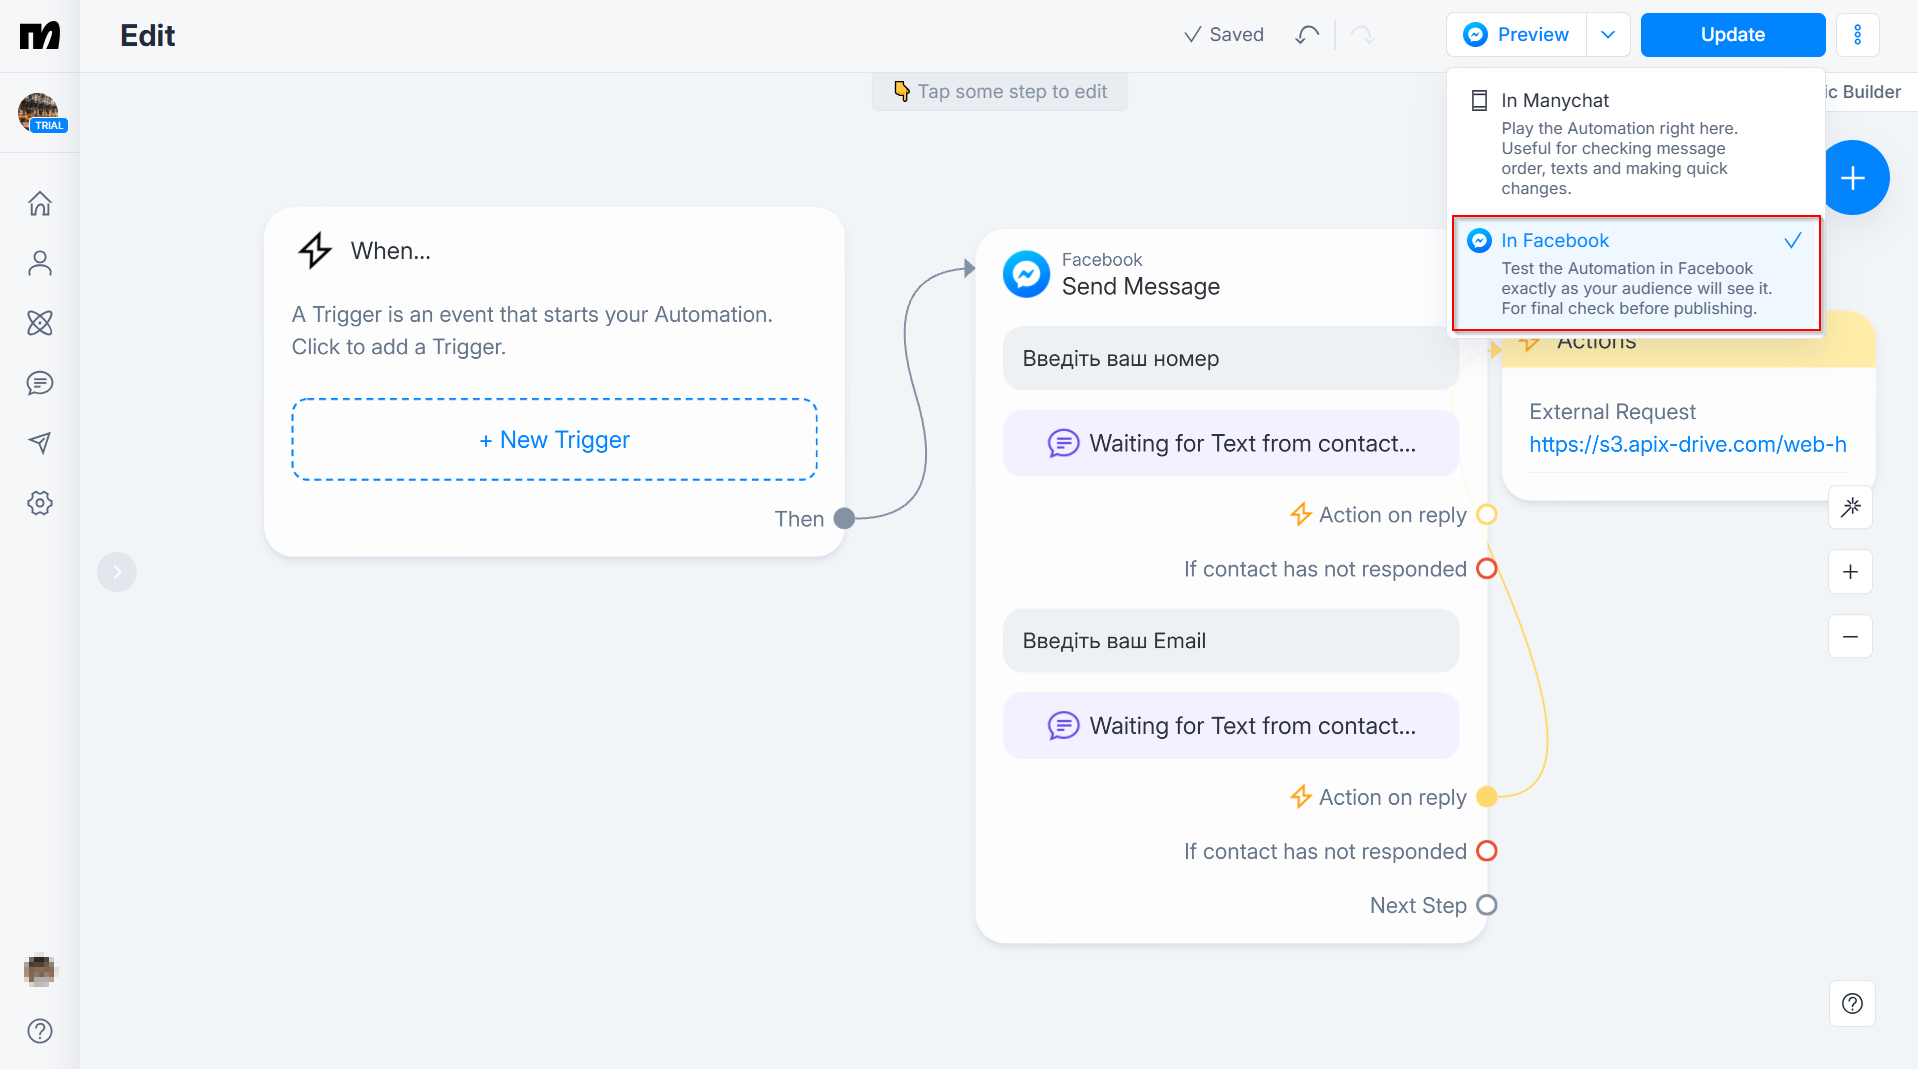Zoom in with the plus button
The image size is (1918, 1069).
pyautogui.click(x=1851, y=572)
